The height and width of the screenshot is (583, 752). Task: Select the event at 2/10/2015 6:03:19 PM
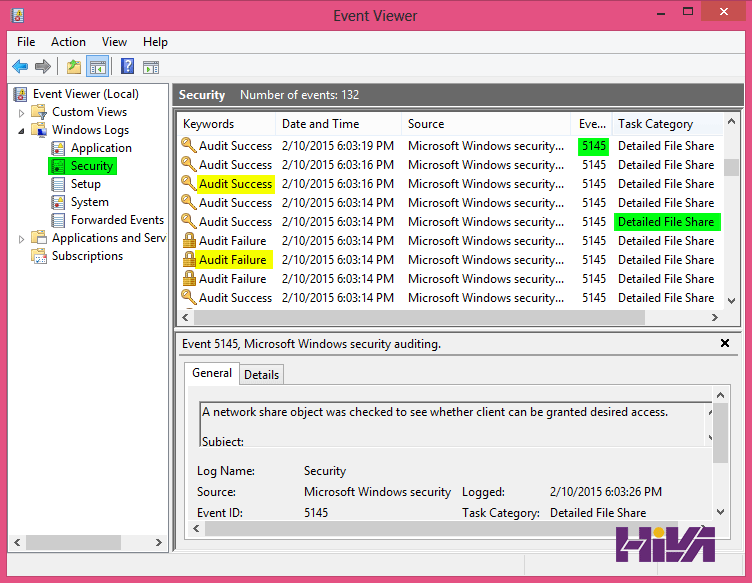(x=450, y=146)
